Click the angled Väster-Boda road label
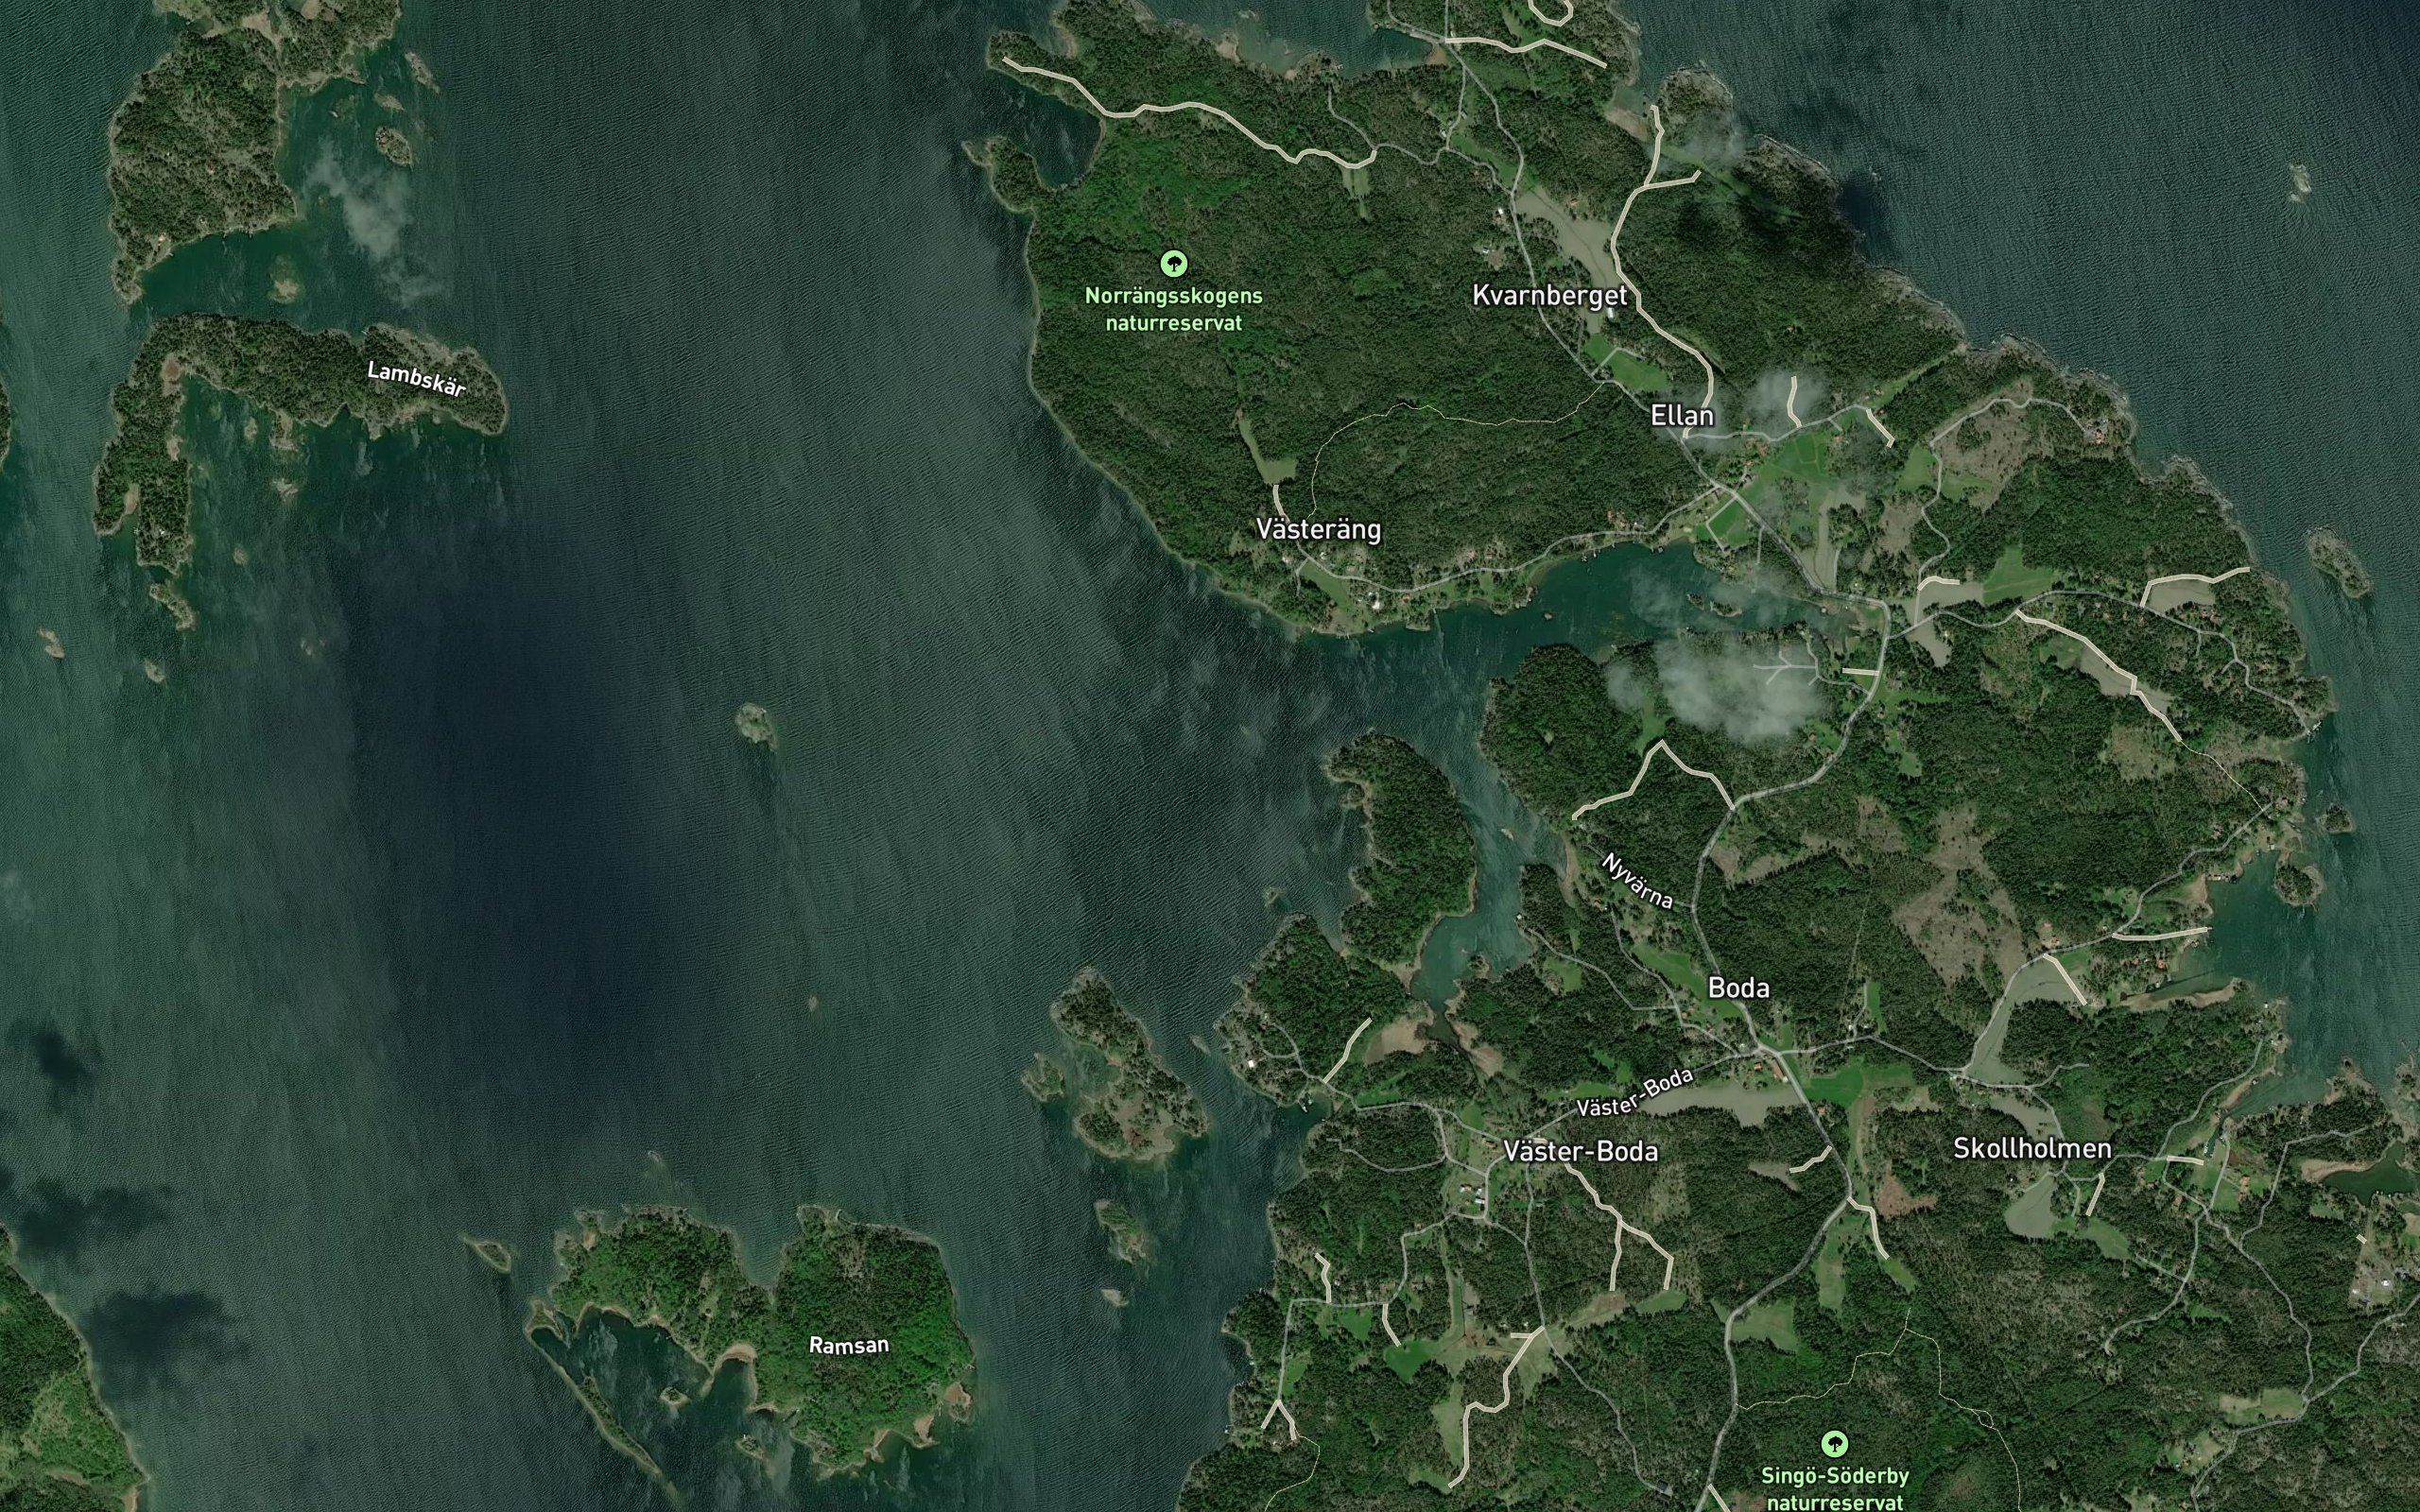The height and width of the screenshot is (1512, 2420). (x=1634, y=1092)
